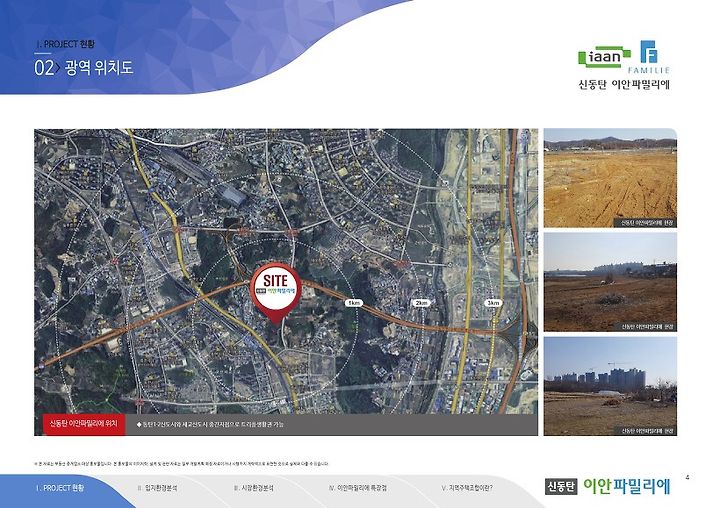Viewport: 720px width, 508px height.
Task: Open the 'IV. 이안파밀리에 특장점' tab
Action: point(358,488)
